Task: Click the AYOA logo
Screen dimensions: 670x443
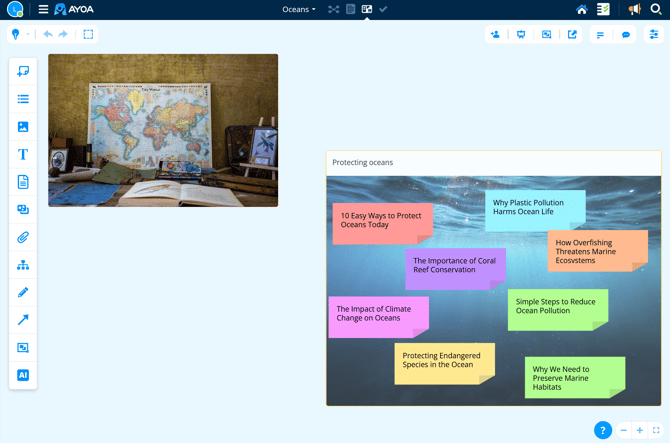Action: pos(74,9)
